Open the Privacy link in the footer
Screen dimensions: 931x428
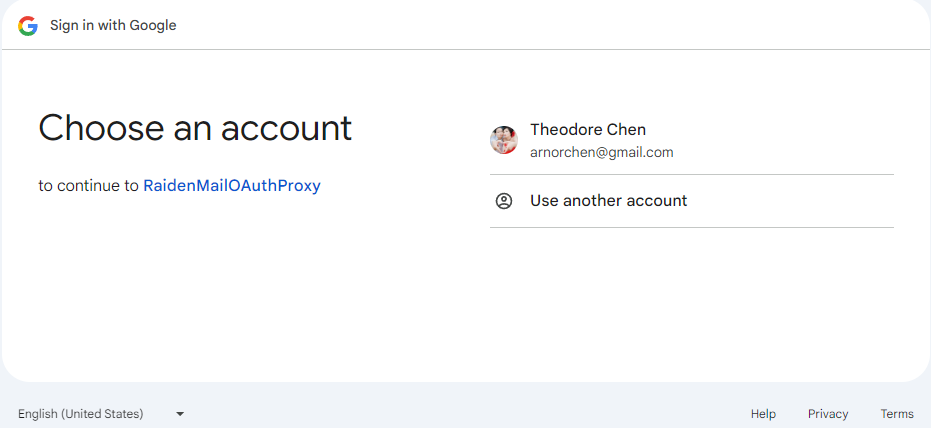(x=828, y=414)
